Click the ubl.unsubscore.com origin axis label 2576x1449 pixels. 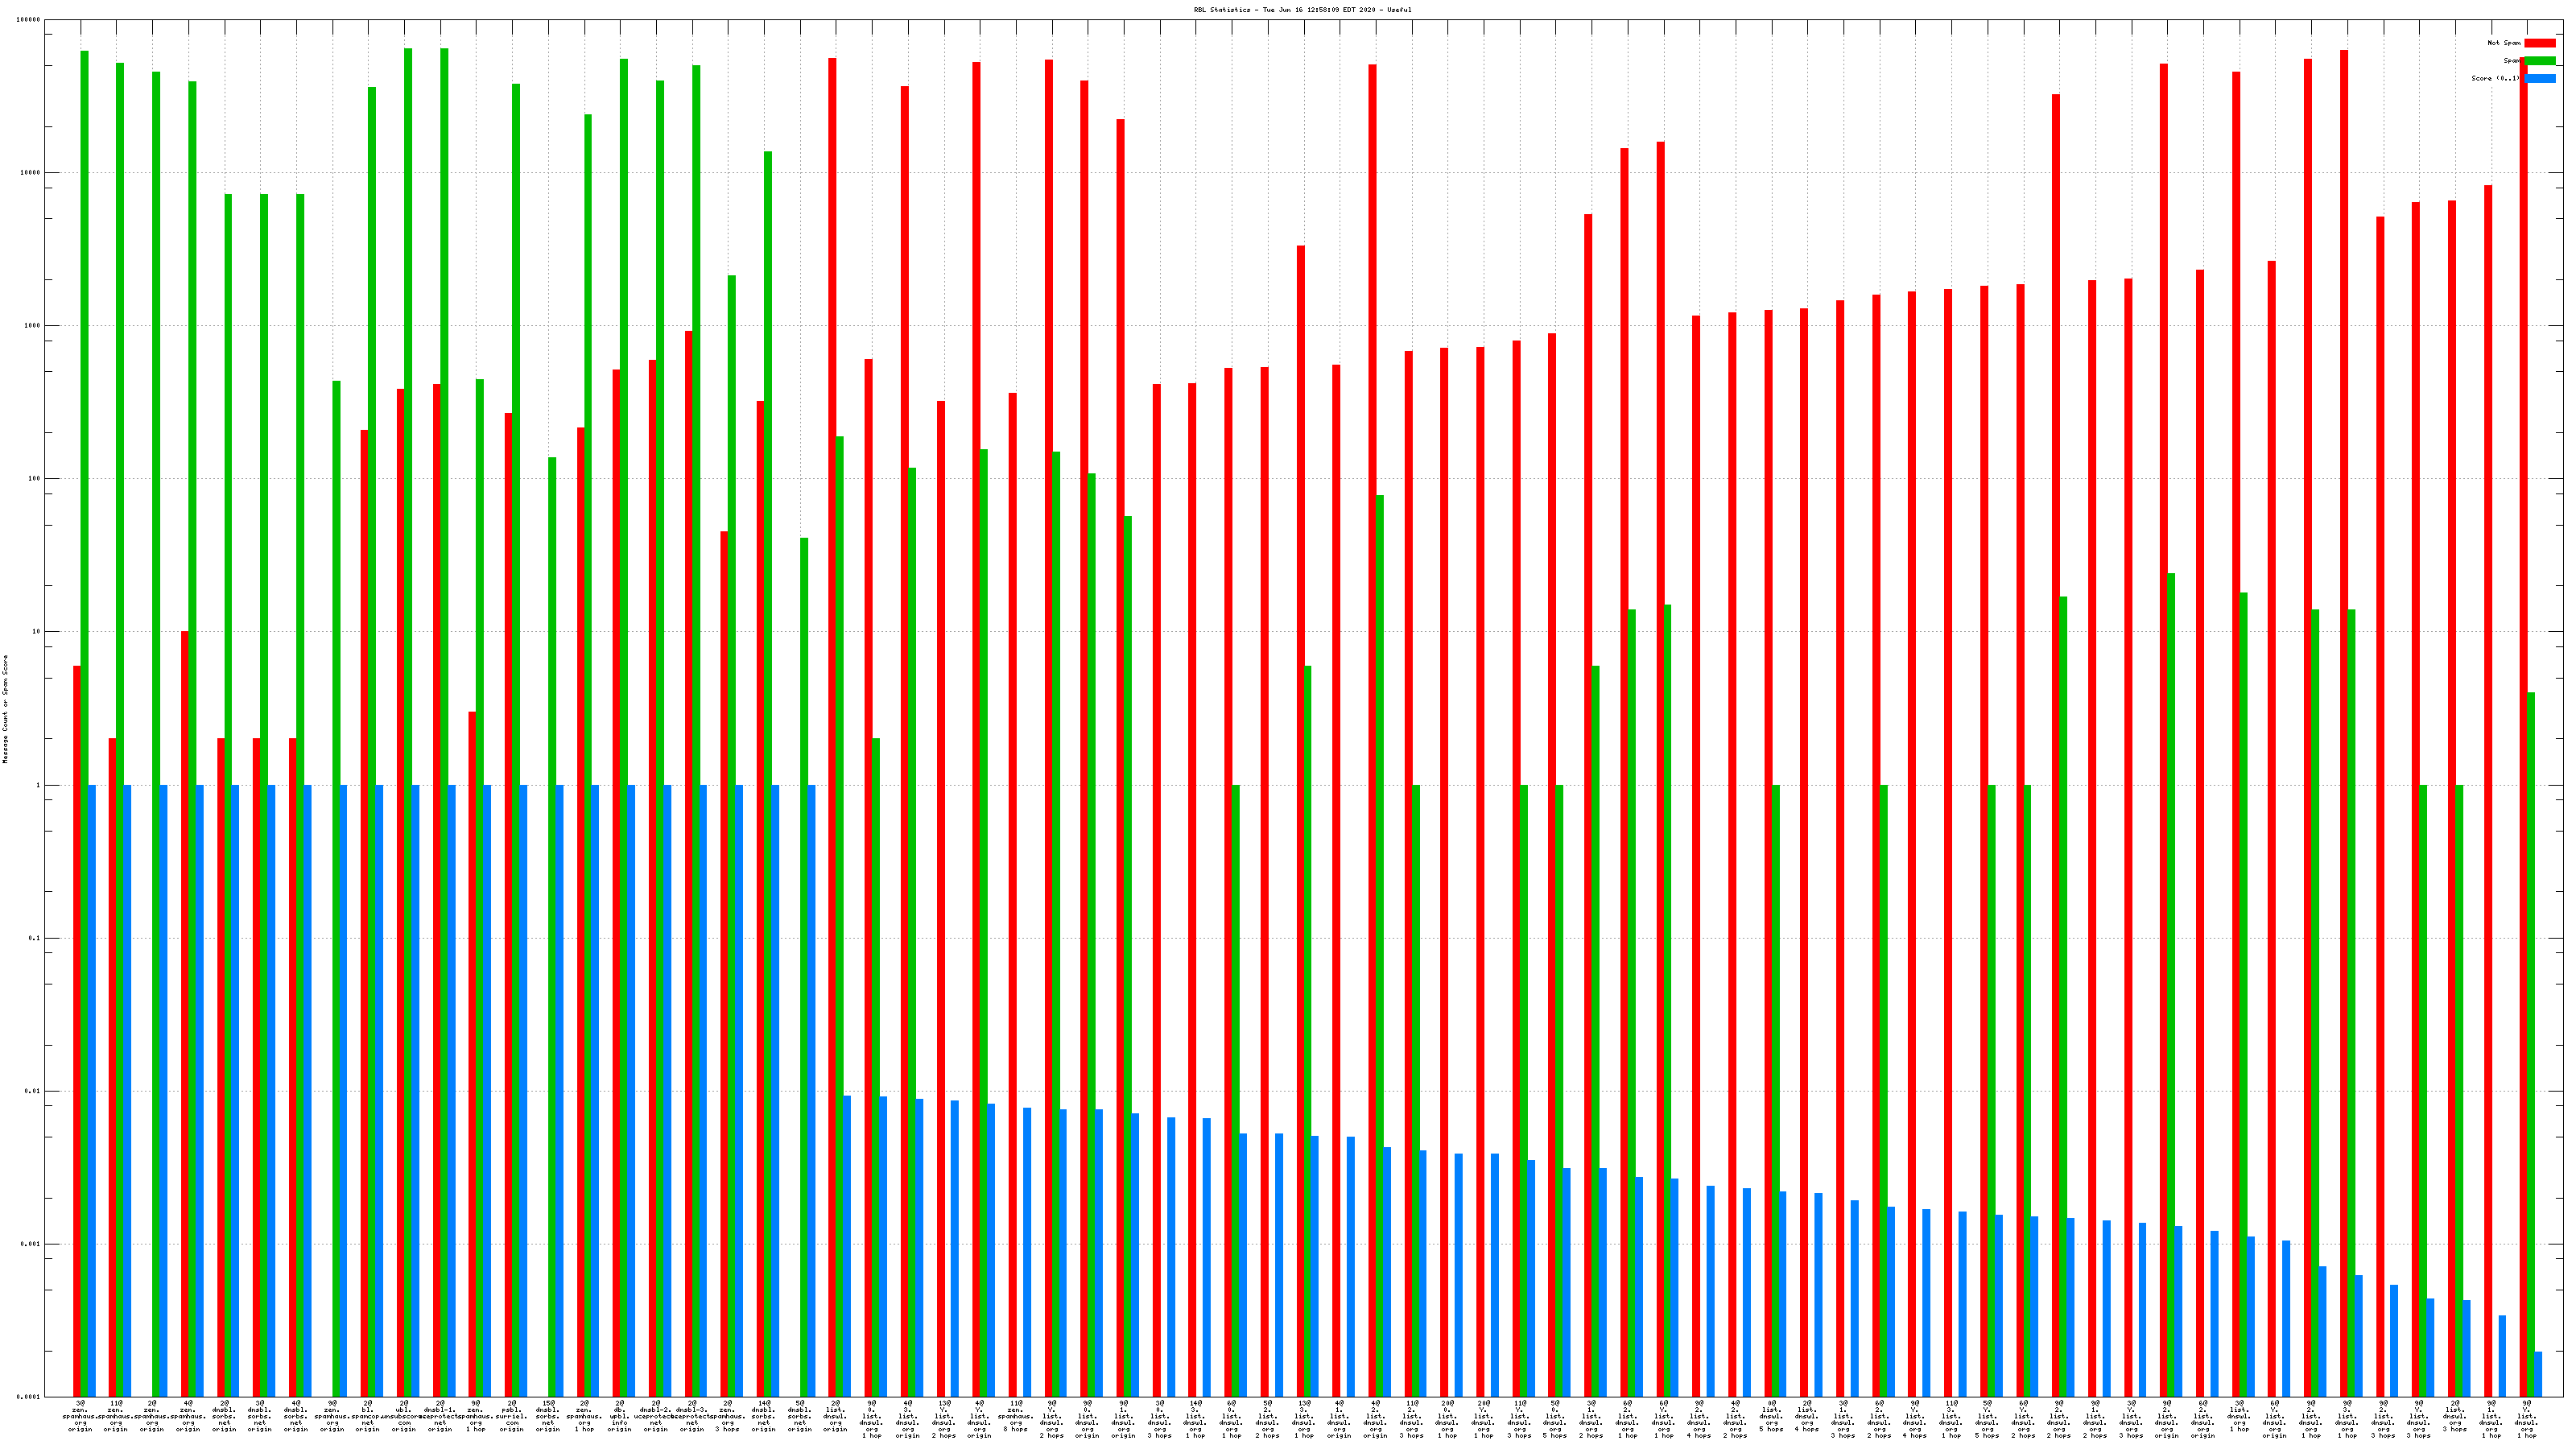(x=404, y=1416)
